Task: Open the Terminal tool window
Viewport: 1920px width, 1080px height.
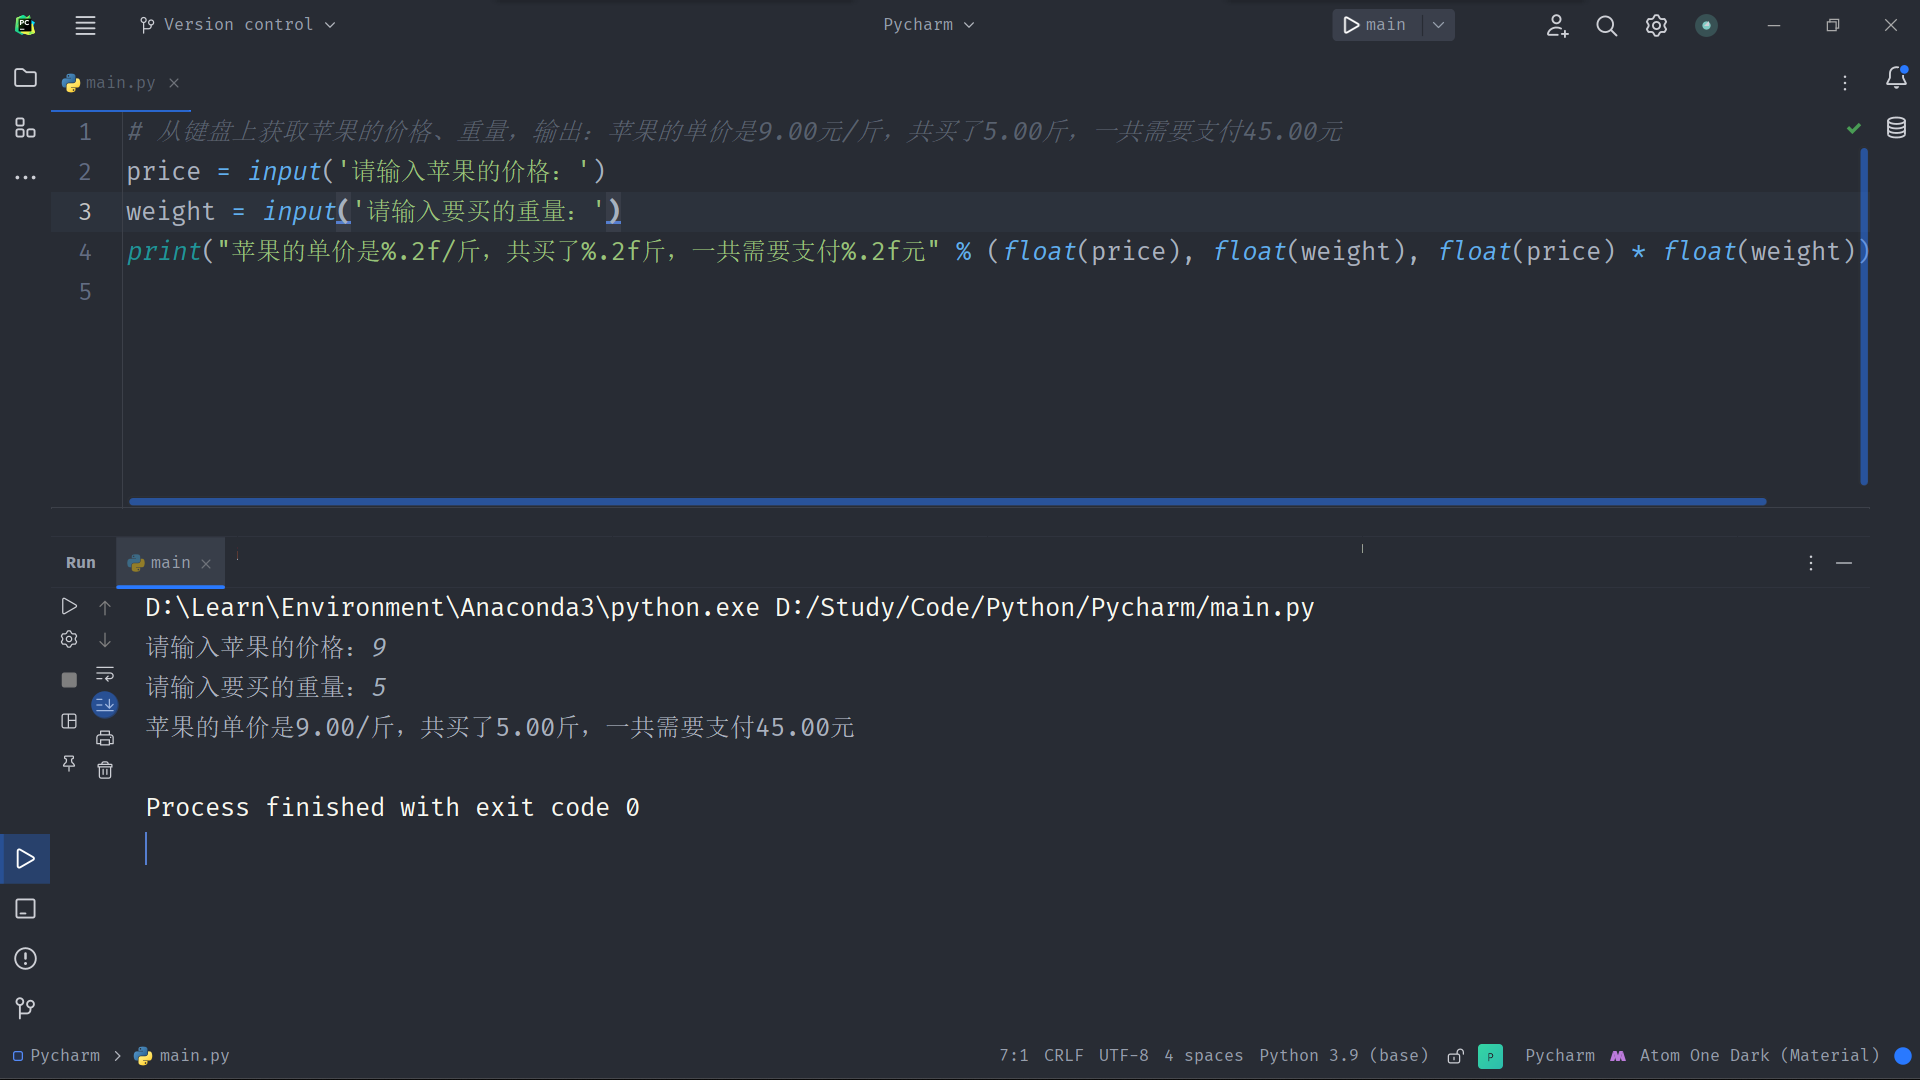Action: pyautogui.click(x=25, y=909)
